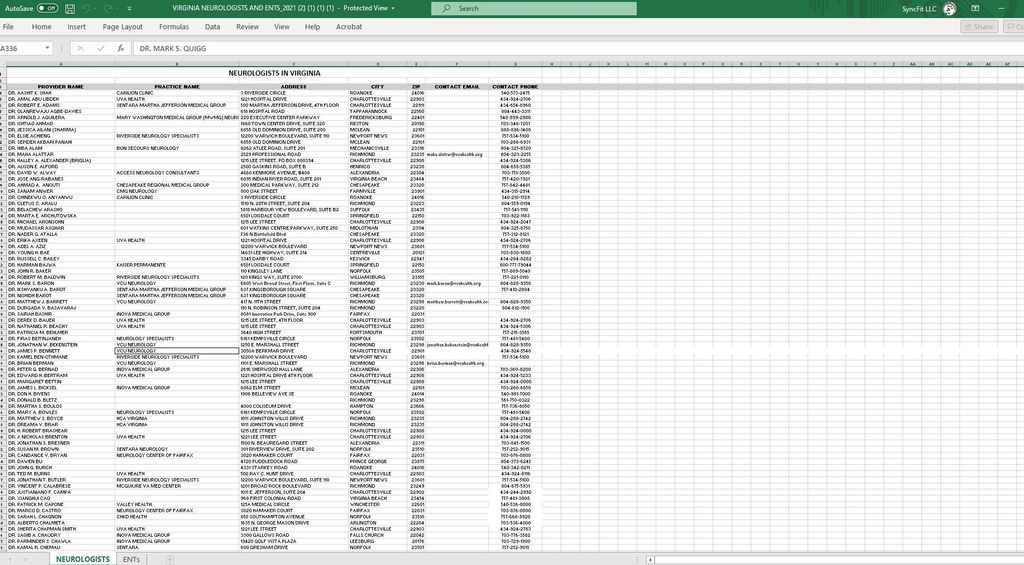Click the Save disk icon
The width and height of the screenshot is (1024, 565).
(x=70, y=8)
